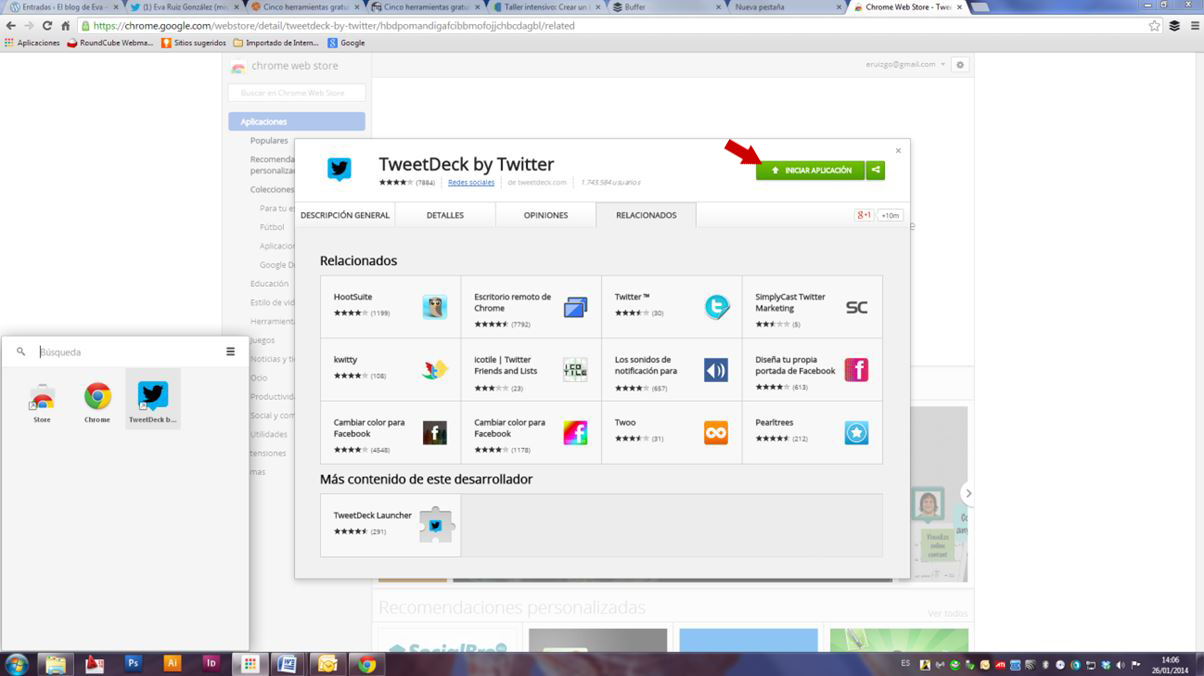The height and width of the screenshot is (676, 1204).
Task: Open Escritorio remoto de Chrome icon
Action: click(575, 307)
